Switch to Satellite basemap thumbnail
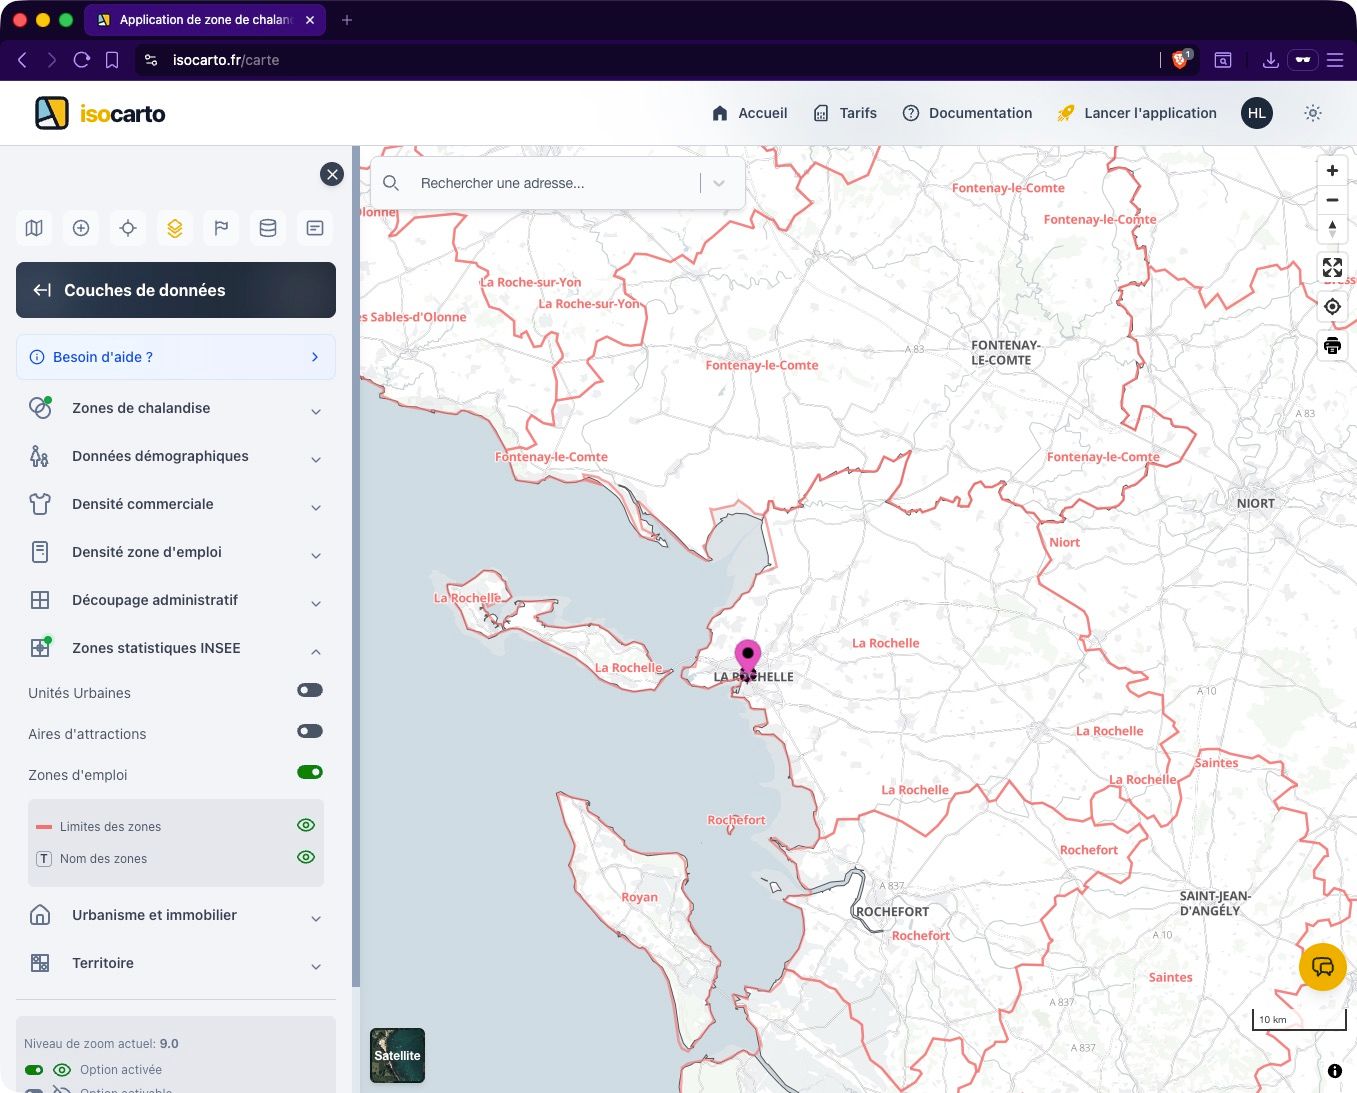 [397, 1055]
